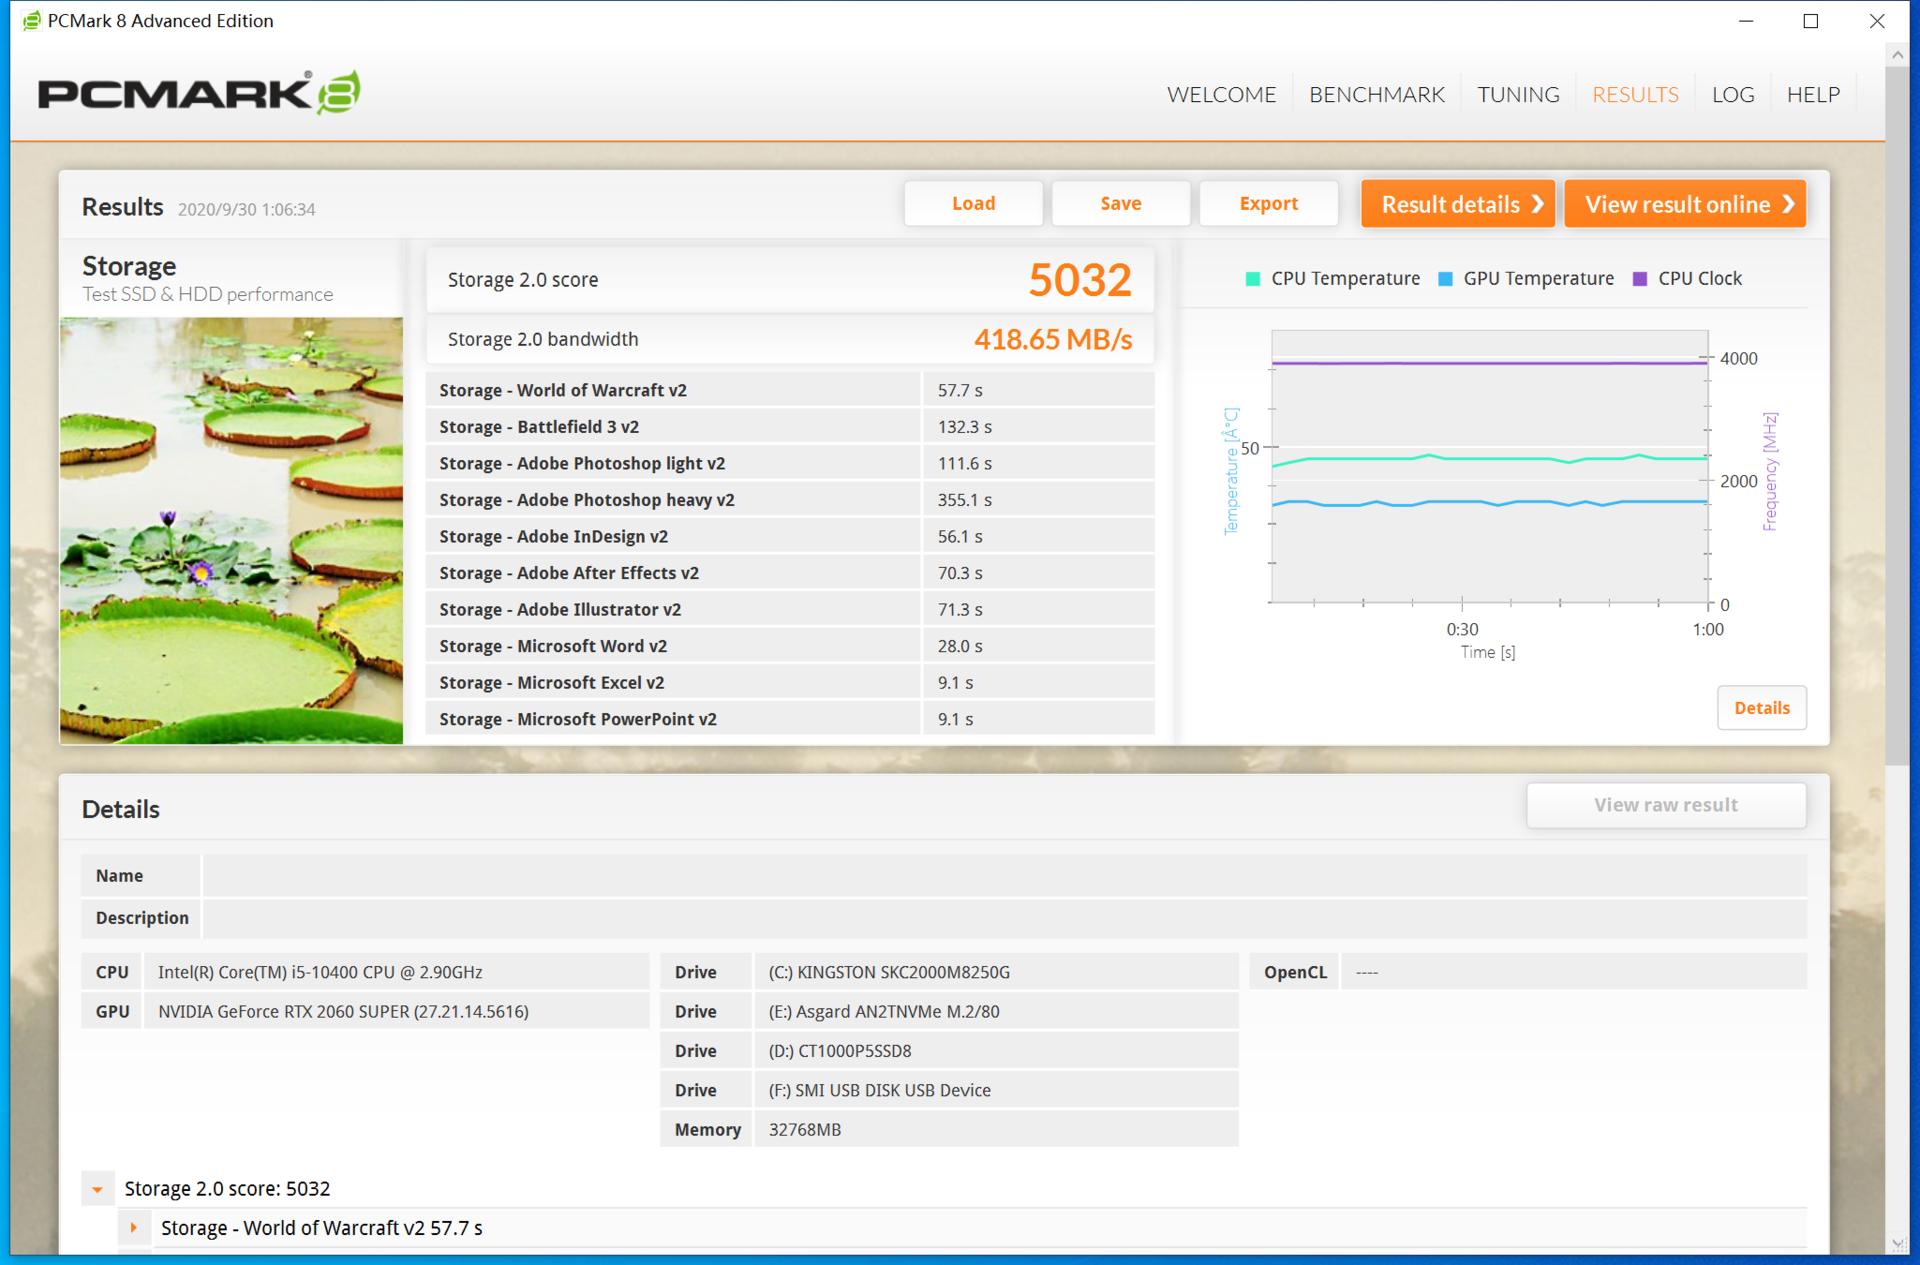
Task: Switch to the BENCHMARK tab
Action: point(1376,95)
